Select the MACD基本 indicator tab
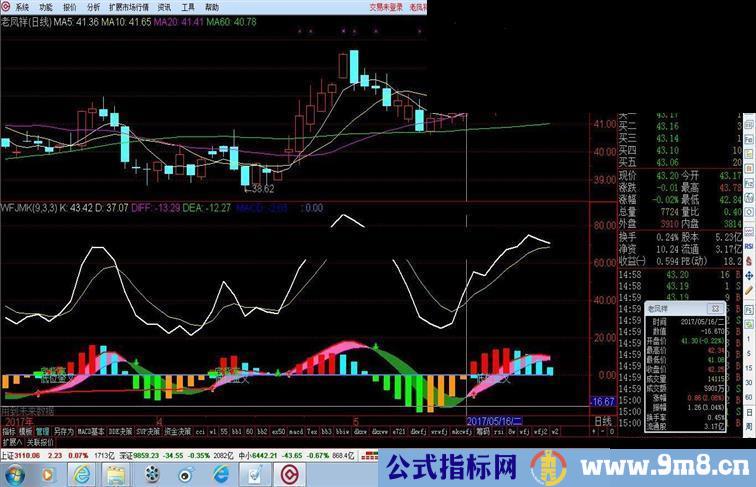This screenshot has height=487, width=756. [x=91, y=431]
